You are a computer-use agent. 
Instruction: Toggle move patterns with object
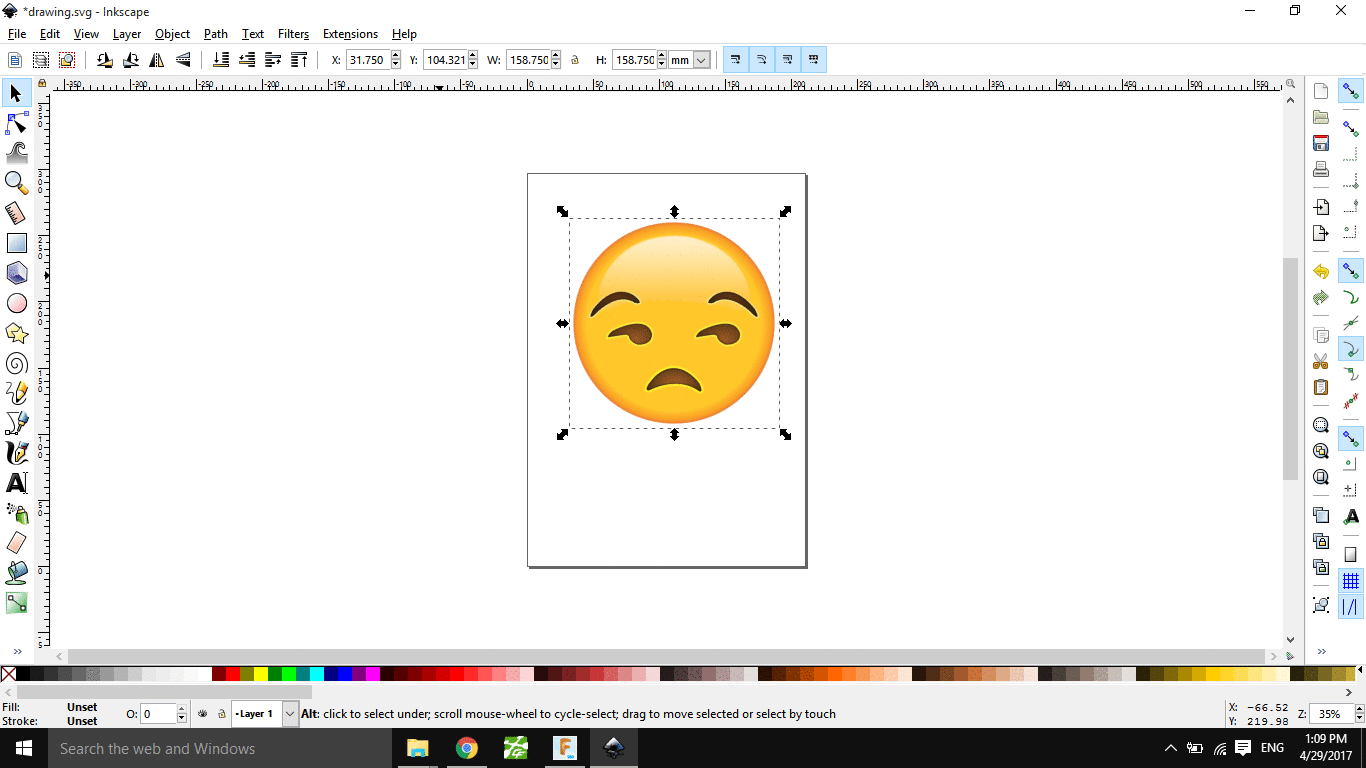[x=813, y=60]
